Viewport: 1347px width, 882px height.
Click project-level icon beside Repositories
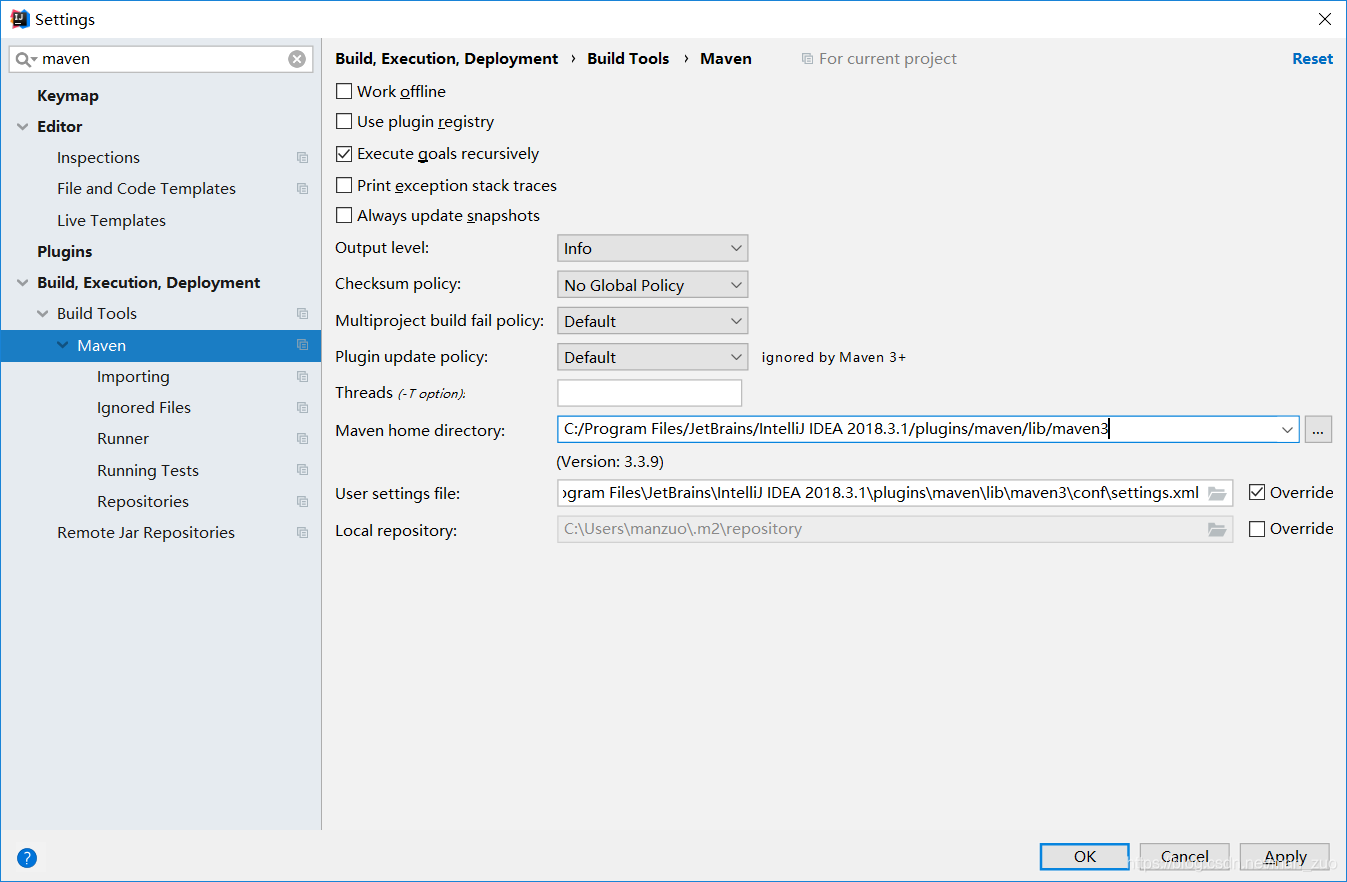pos(302,502)
